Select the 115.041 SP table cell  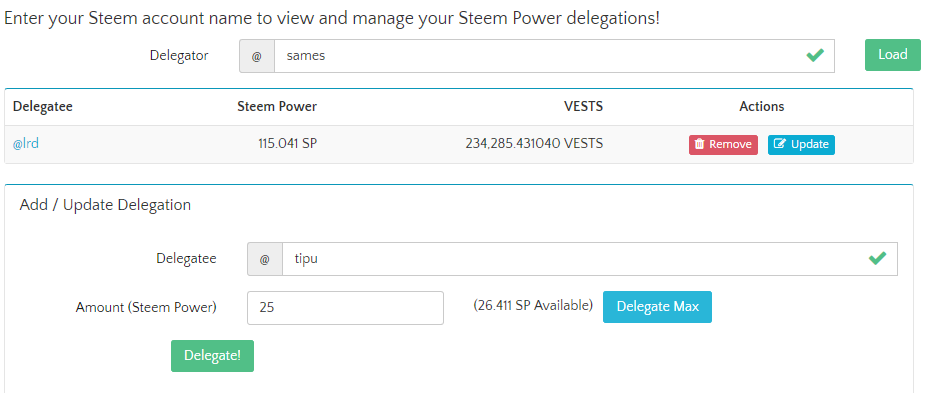point(288,144)
